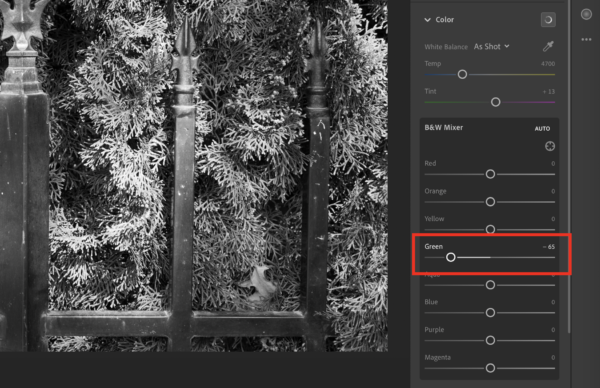Click the Magenta slider handle
The width and height of the screenshot is (600, 388).
point(490,368)
